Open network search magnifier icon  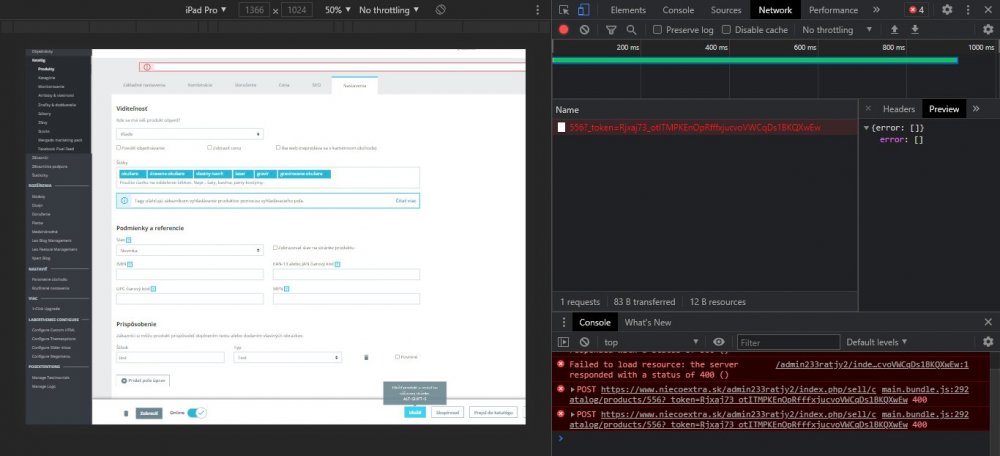(631, 29)
